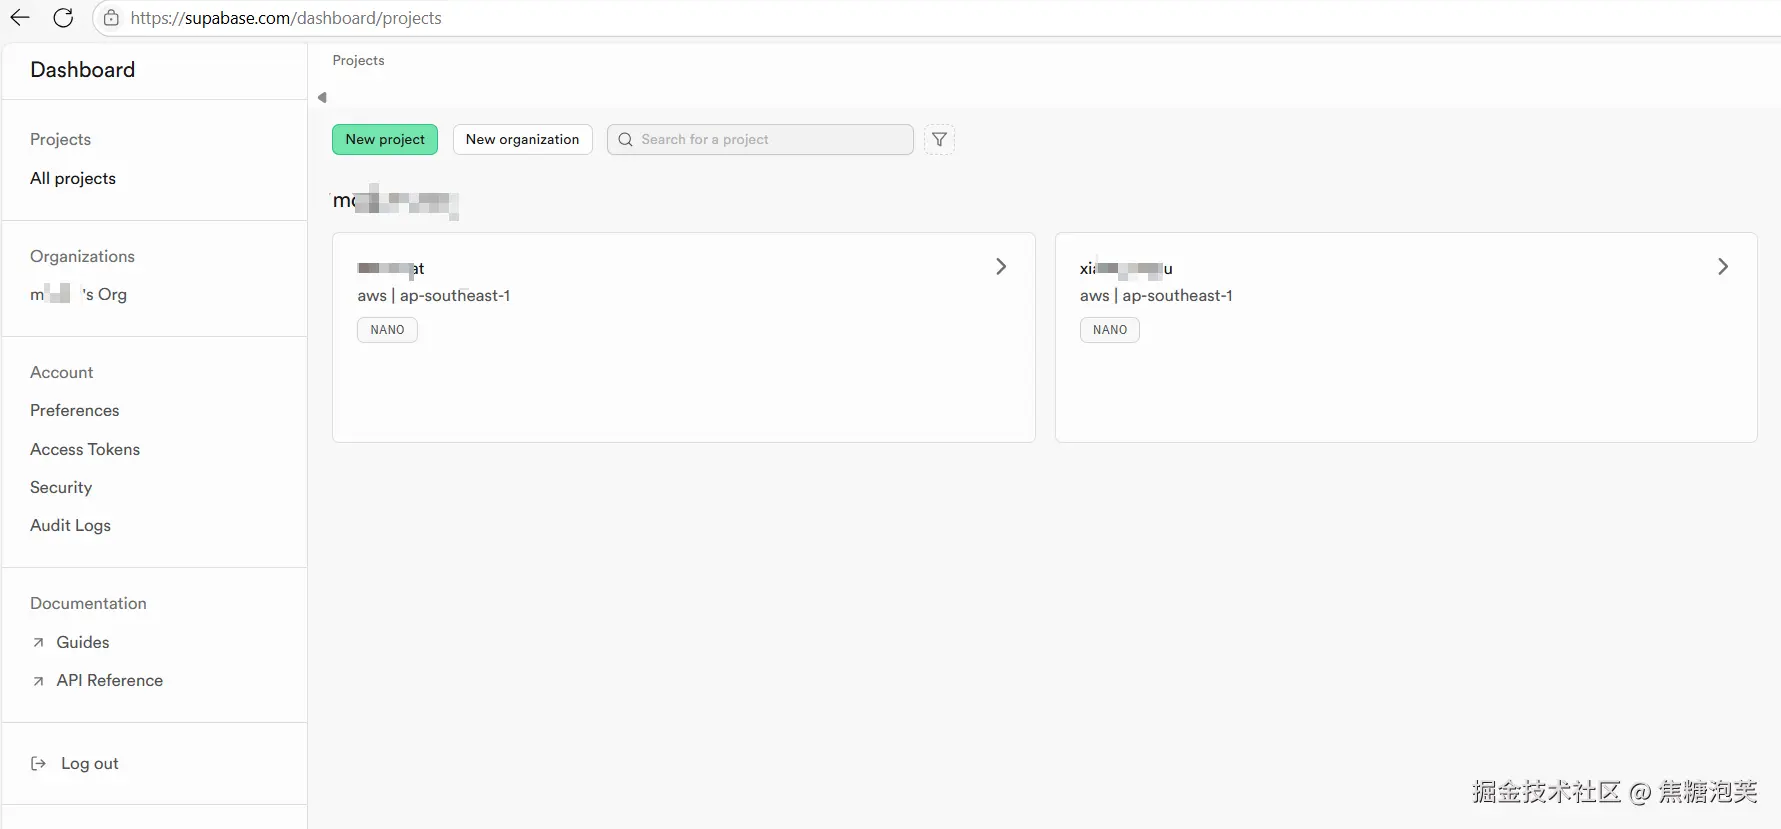Viewport: 1781px width, 829px height.
Task: Click the Projects section label in the sidebar
Action: (60, 139)
